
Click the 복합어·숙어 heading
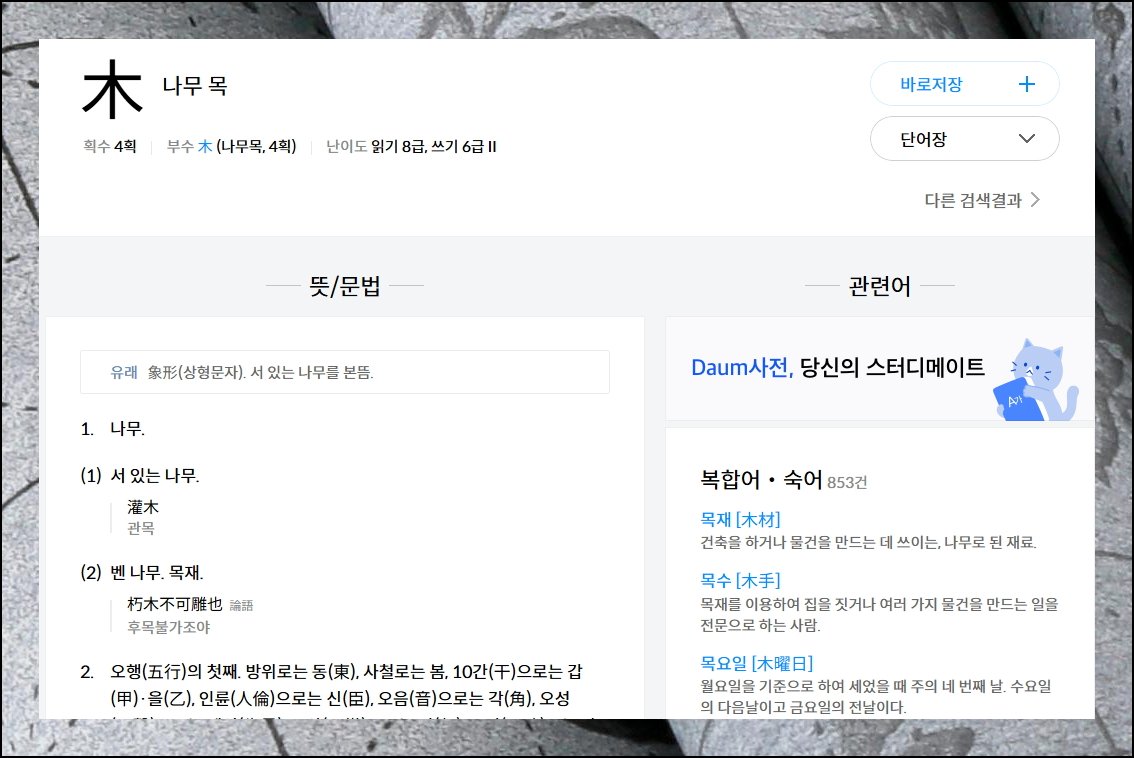coord(762,480)
